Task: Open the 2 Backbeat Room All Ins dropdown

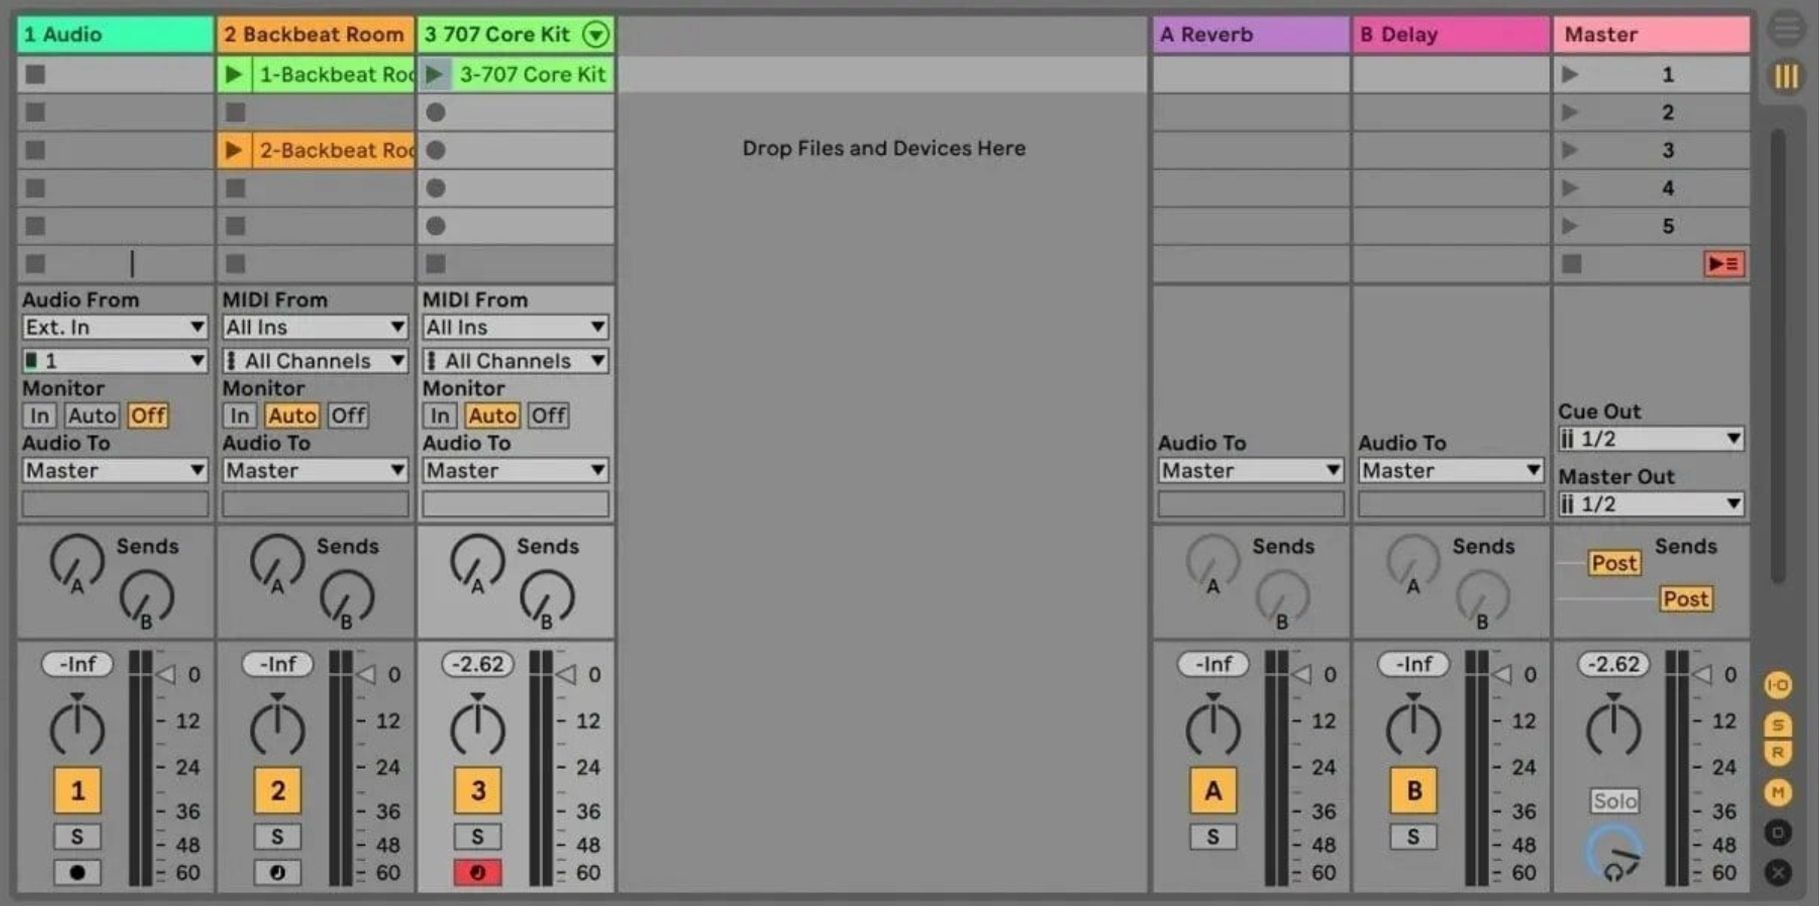Action: point(315,327)
